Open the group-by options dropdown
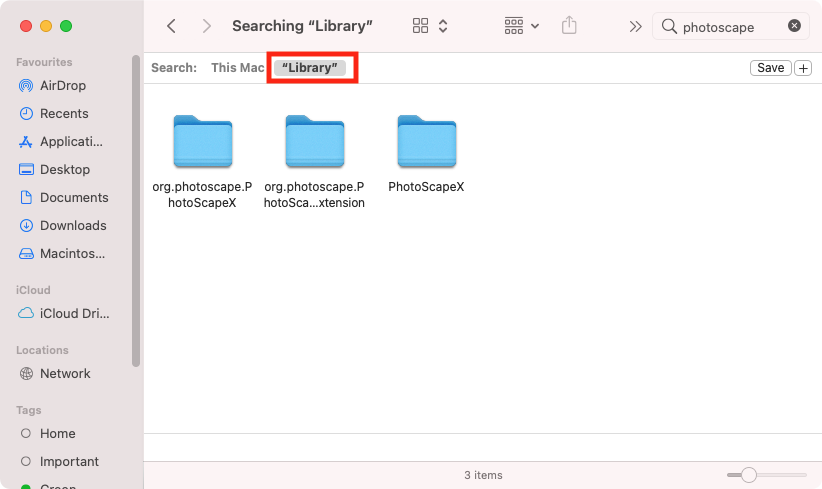 pos(522,26)
